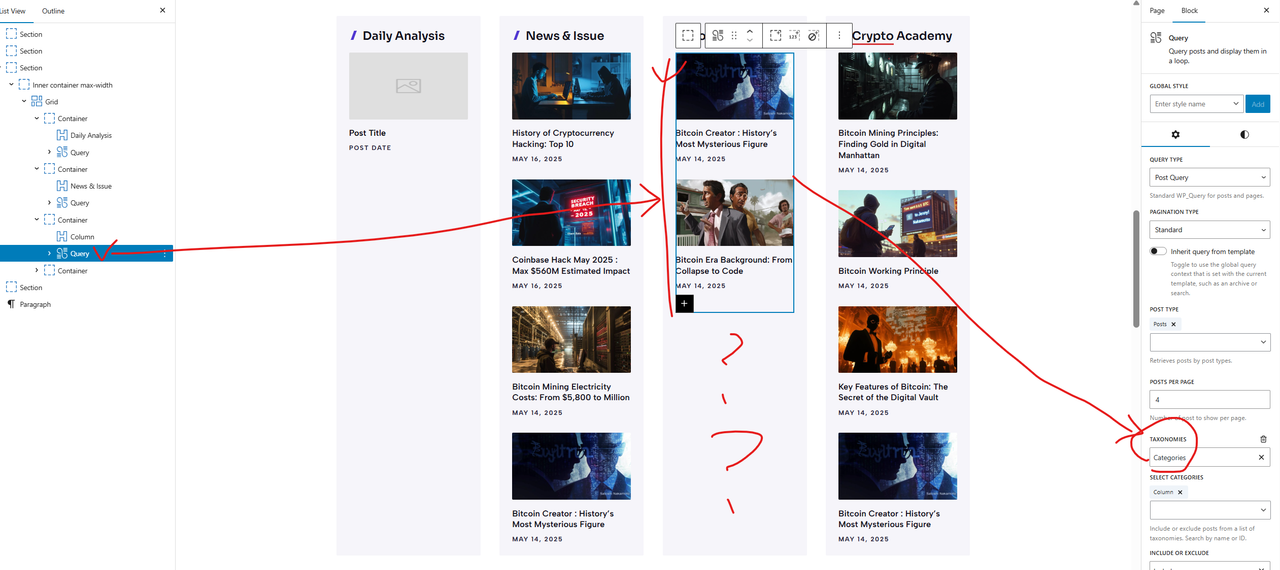The width and height of the screenshot is (1280, 570).
Task: Click the black plus add block button
Action: click(x=684, y=303)
